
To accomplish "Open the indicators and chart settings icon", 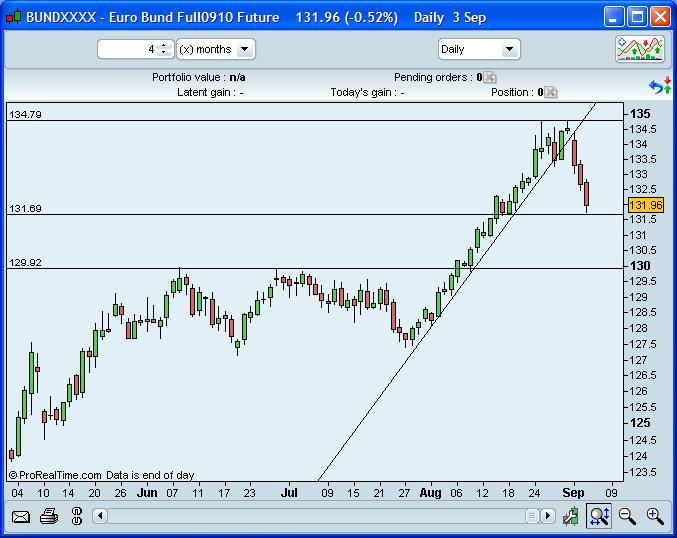I will pos(639,49).
